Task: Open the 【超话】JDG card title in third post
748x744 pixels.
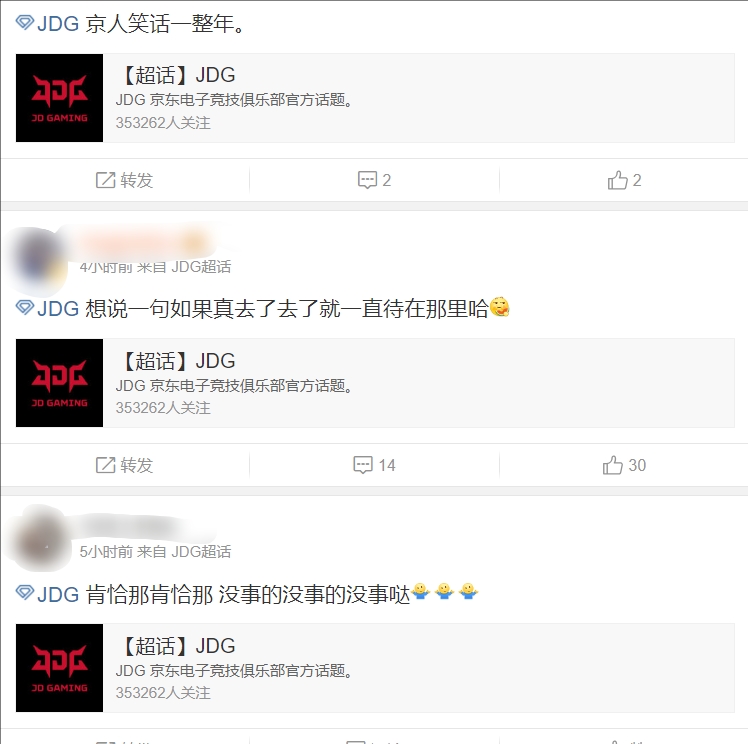Action: point(176,646)
